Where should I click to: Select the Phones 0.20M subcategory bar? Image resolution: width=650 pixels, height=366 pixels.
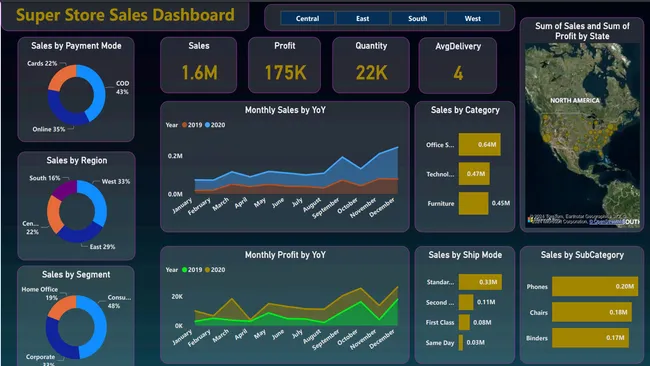pos(595,286)
